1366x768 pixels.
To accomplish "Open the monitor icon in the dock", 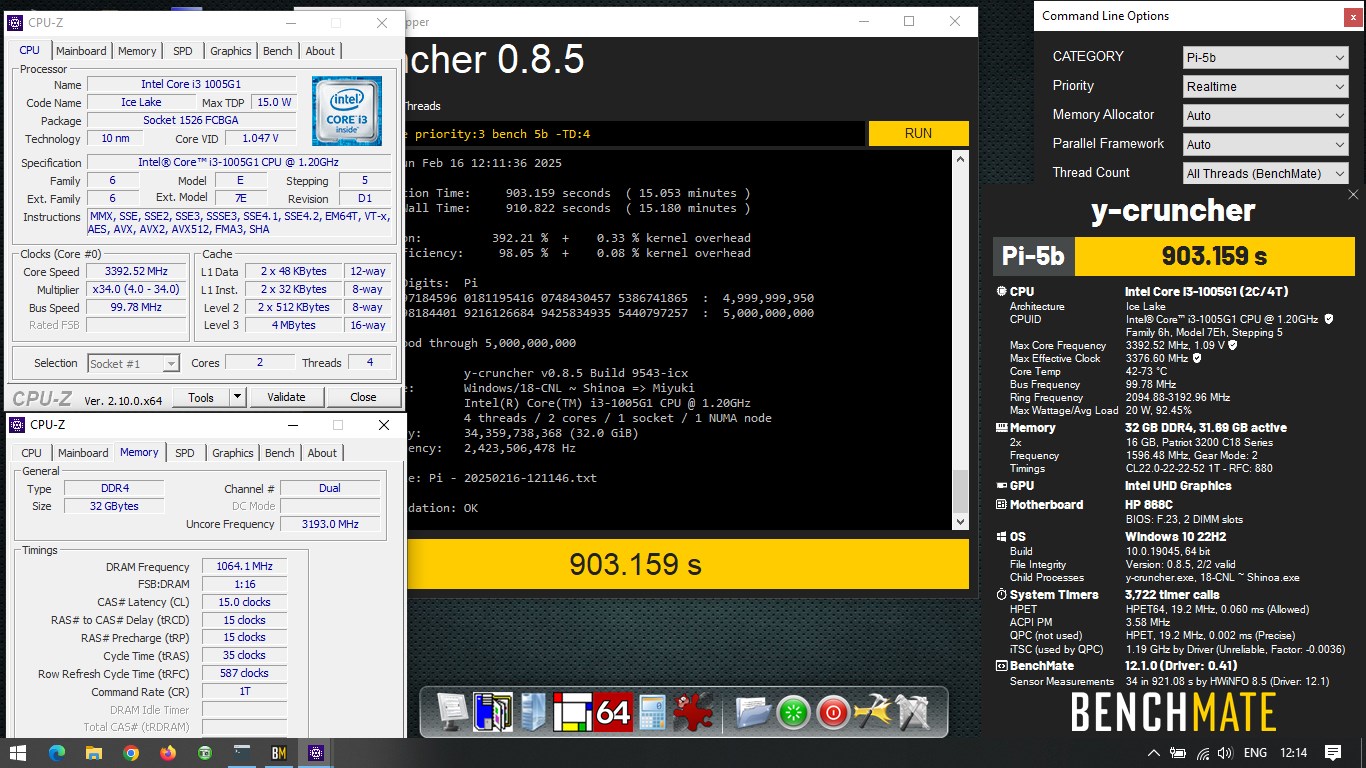I will 453,712.
